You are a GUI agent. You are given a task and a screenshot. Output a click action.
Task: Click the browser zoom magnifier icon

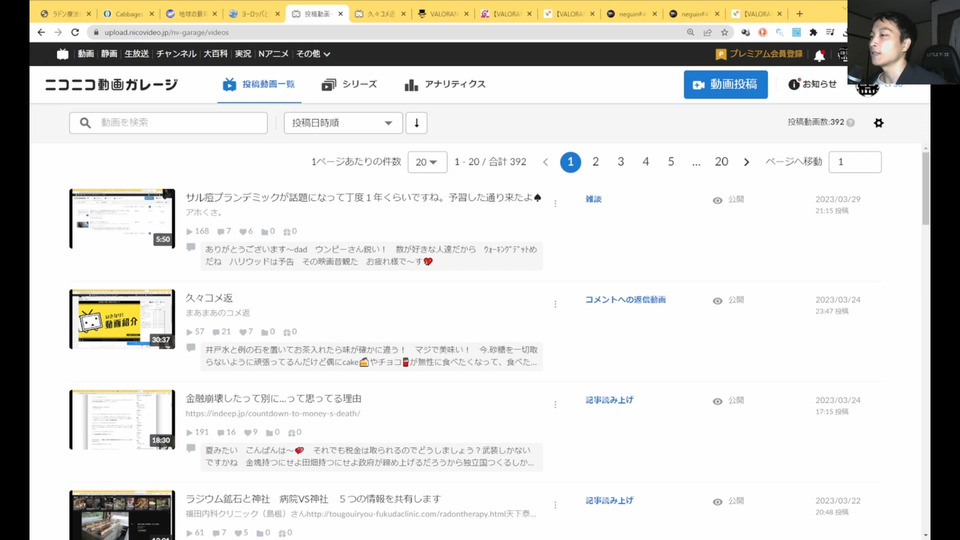point(690,32)
